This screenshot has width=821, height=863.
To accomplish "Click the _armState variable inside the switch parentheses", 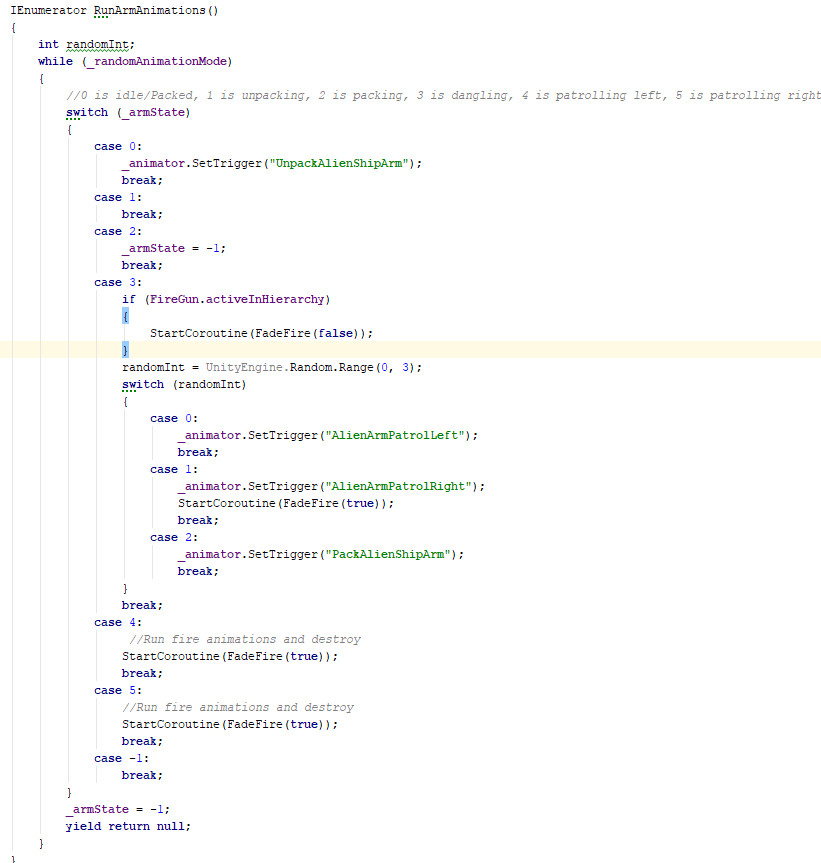I will point(153,112).
